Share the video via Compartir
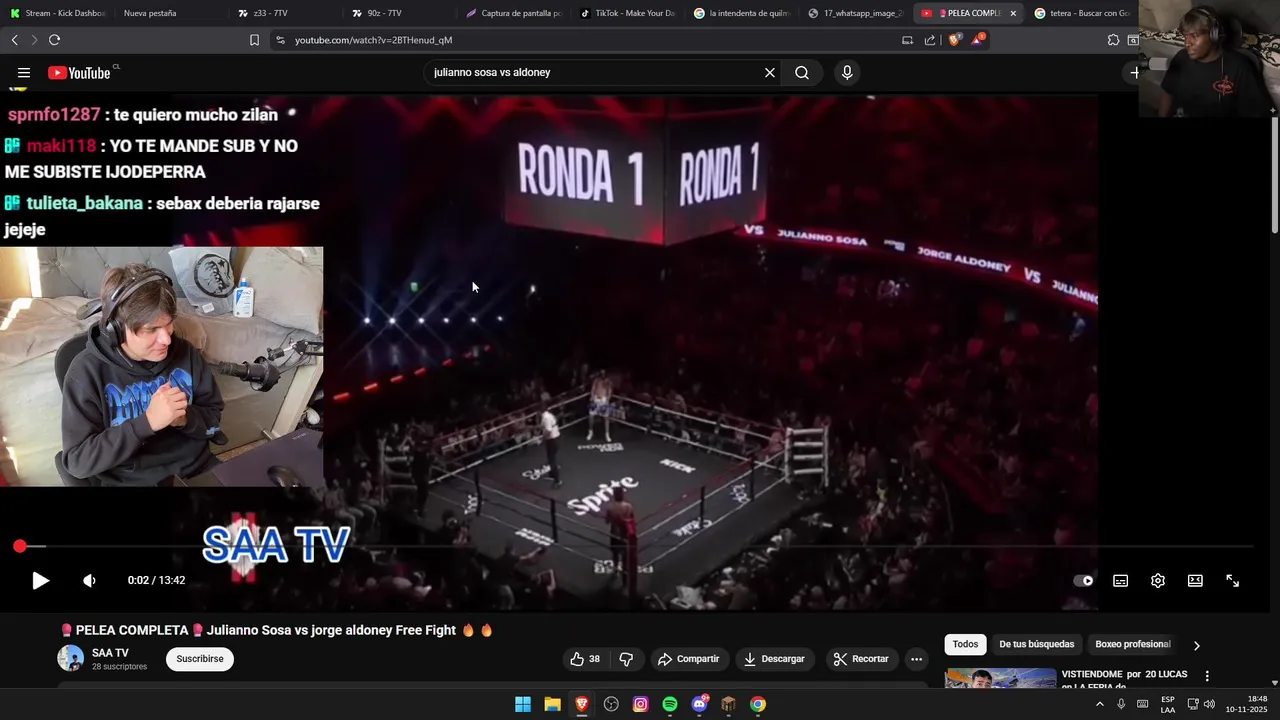Image resolution: width=1280 pixels, height=720 pixels. point(688,659)
